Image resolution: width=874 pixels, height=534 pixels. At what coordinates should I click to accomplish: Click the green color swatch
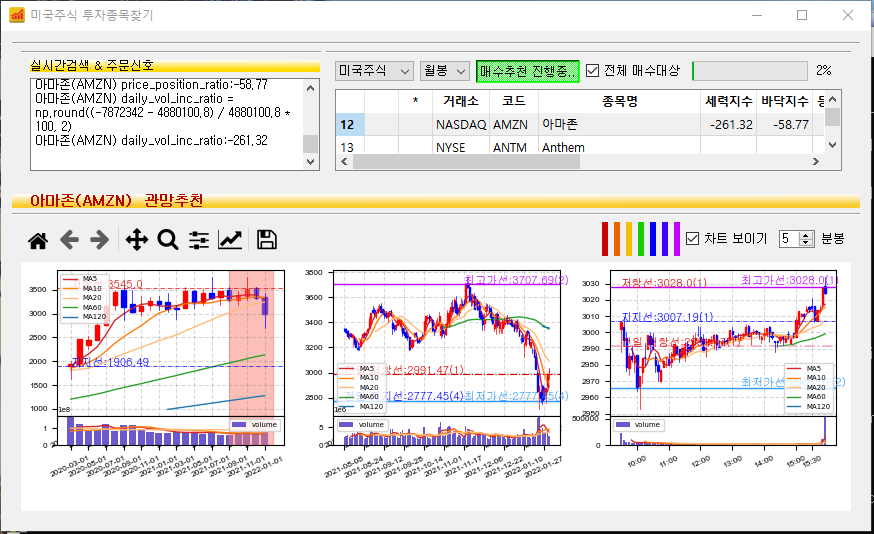(641, 239)
